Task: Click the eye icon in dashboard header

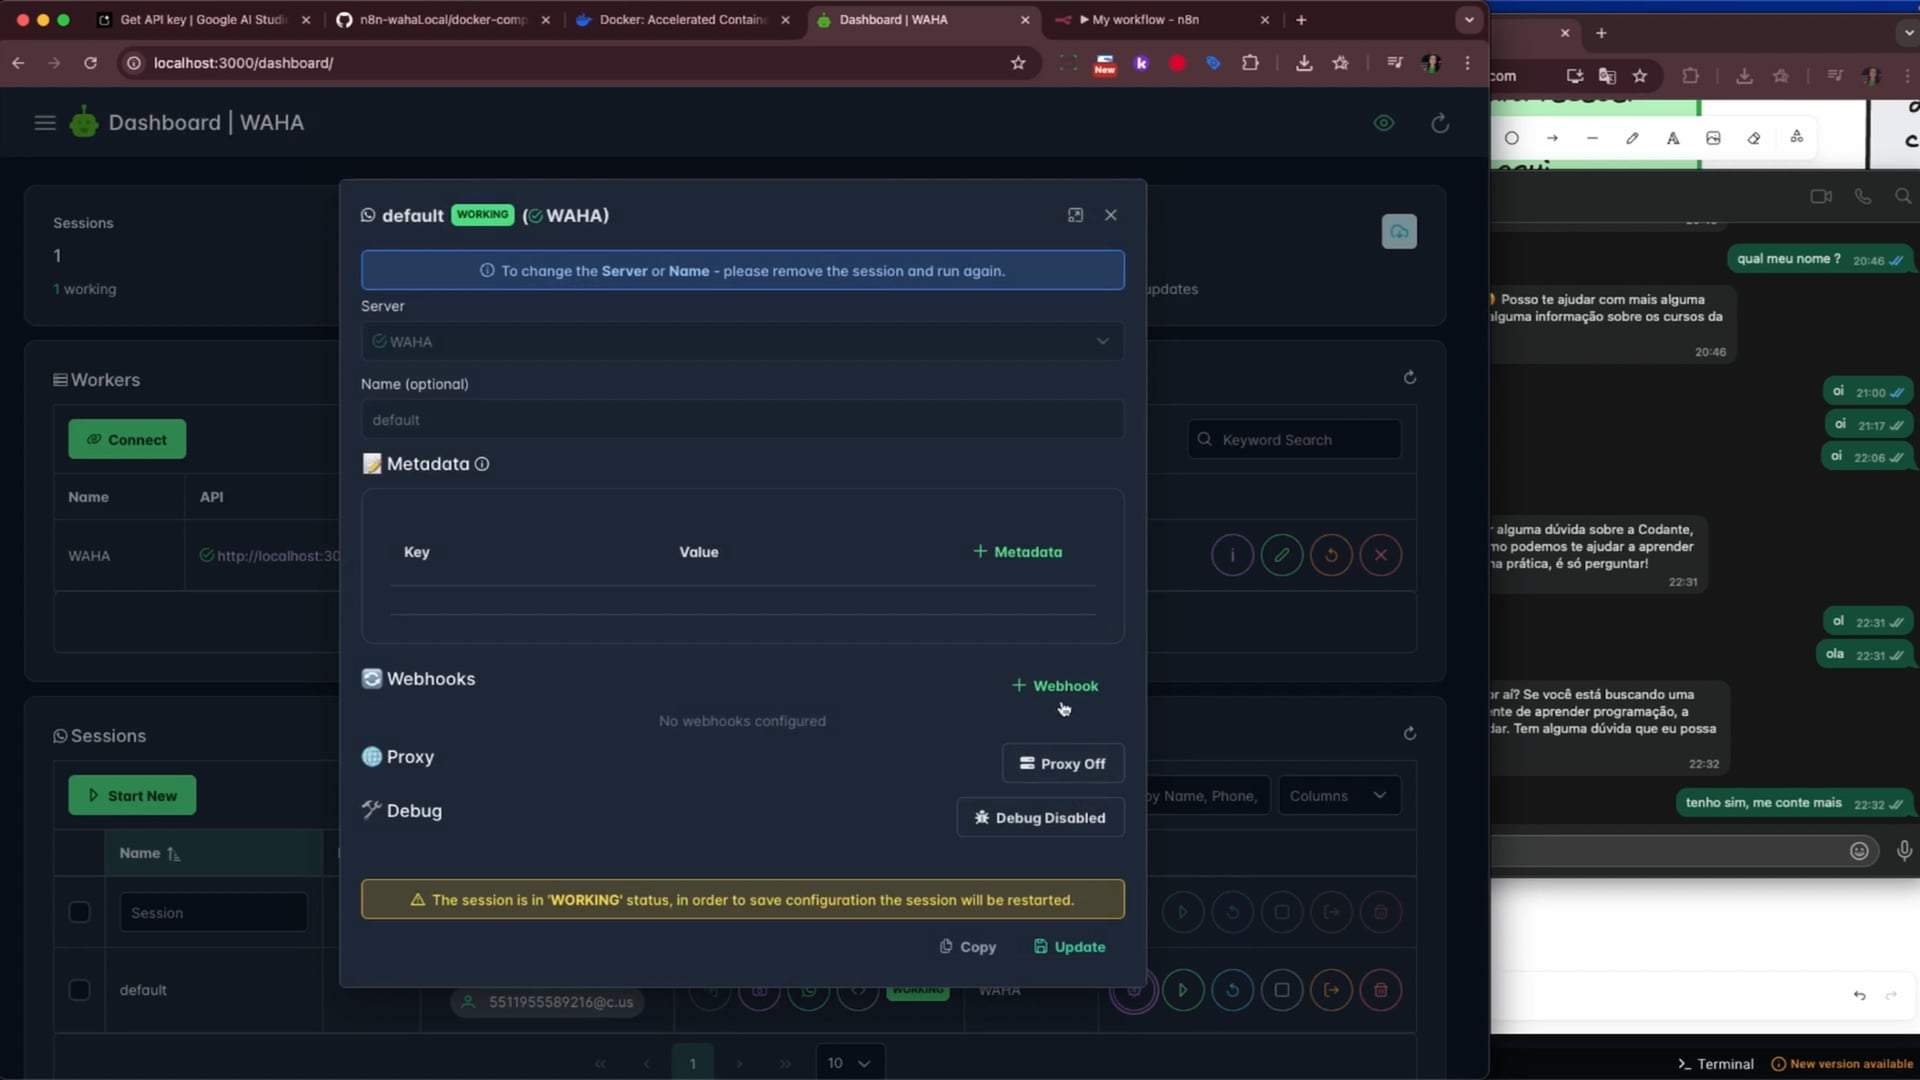Action: (x=1384, y=123)
